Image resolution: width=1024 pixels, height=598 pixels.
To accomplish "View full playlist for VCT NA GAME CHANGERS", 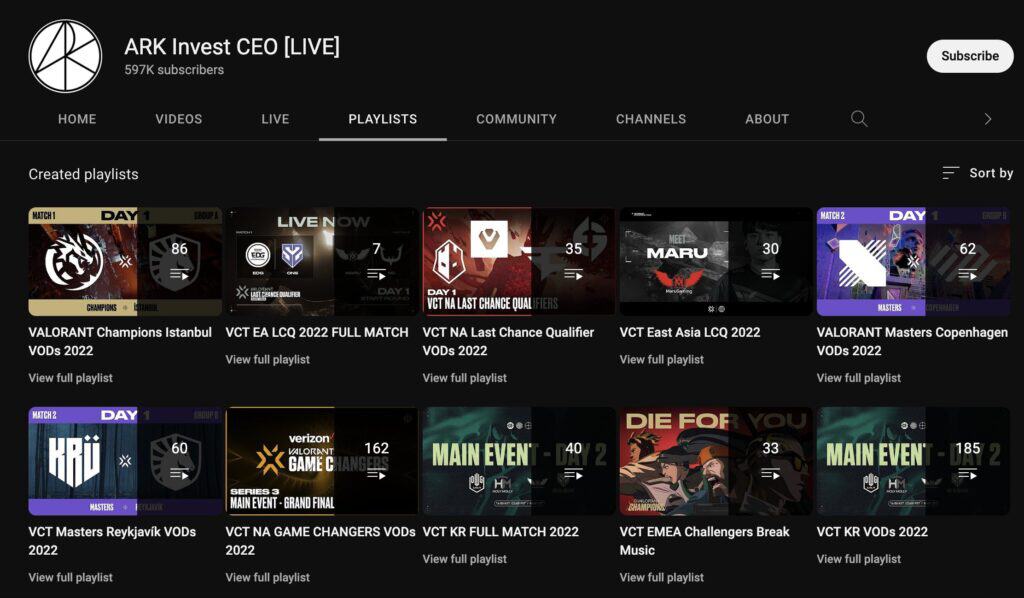I will tap(268, 578).
